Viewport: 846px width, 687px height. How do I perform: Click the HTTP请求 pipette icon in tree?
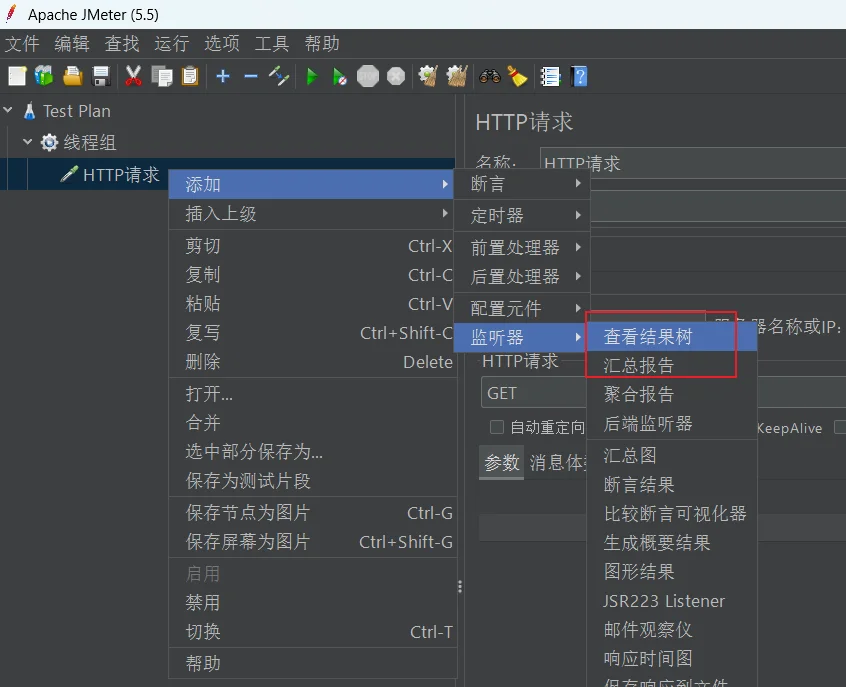pyautogui.click(x=69, y=174)
